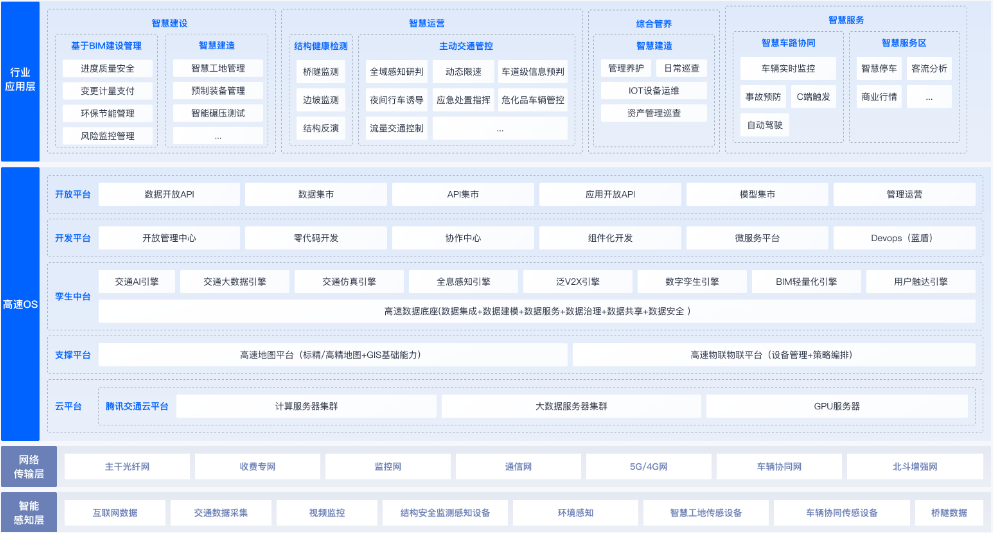Click the '行业应用层' blue layer label

[x=20, y=81]
